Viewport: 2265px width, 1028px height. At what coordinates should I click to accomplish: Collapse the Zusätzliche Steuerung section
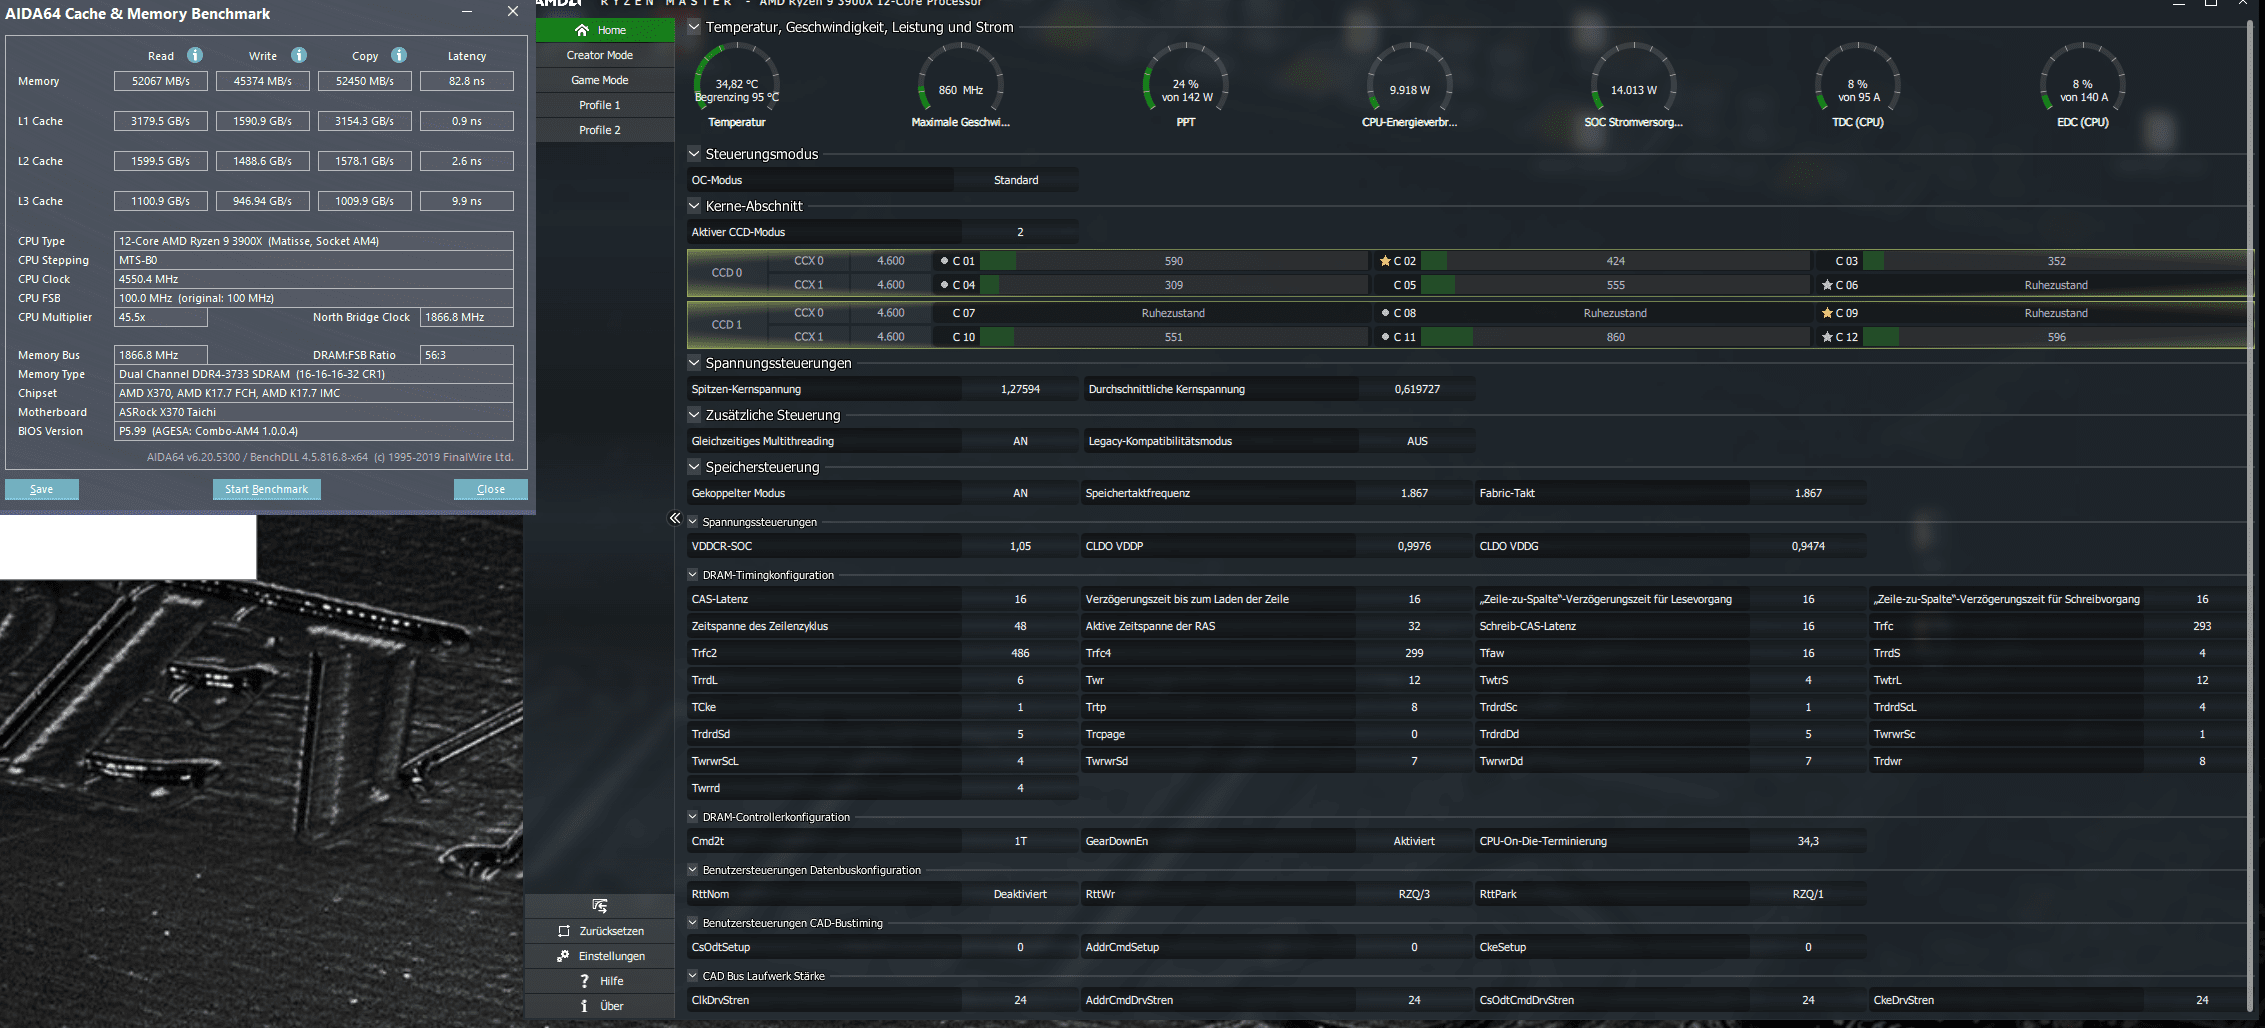[x=694, y=415]
